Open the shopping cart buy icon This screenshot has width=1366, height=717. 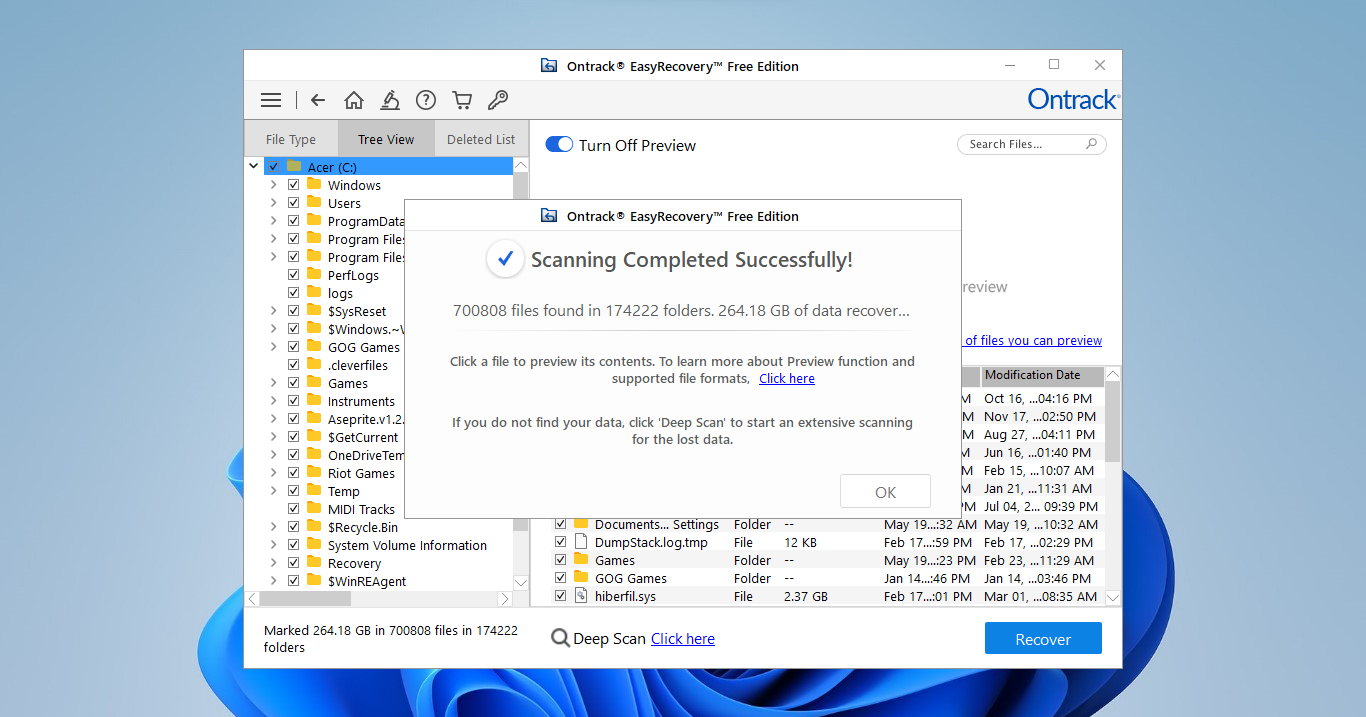(x=462, y=100)
